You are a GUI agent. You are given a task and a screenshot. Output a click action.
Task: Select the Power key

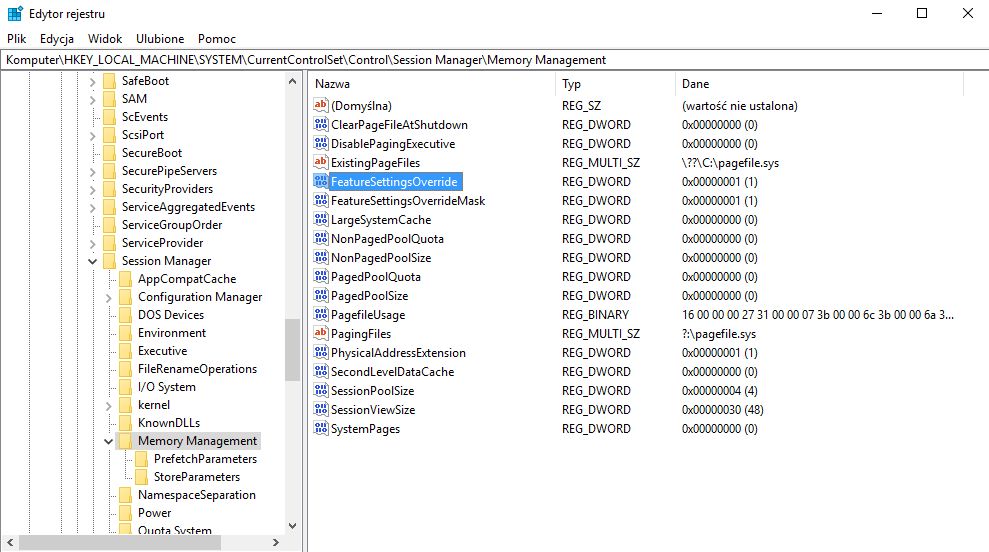155,513
